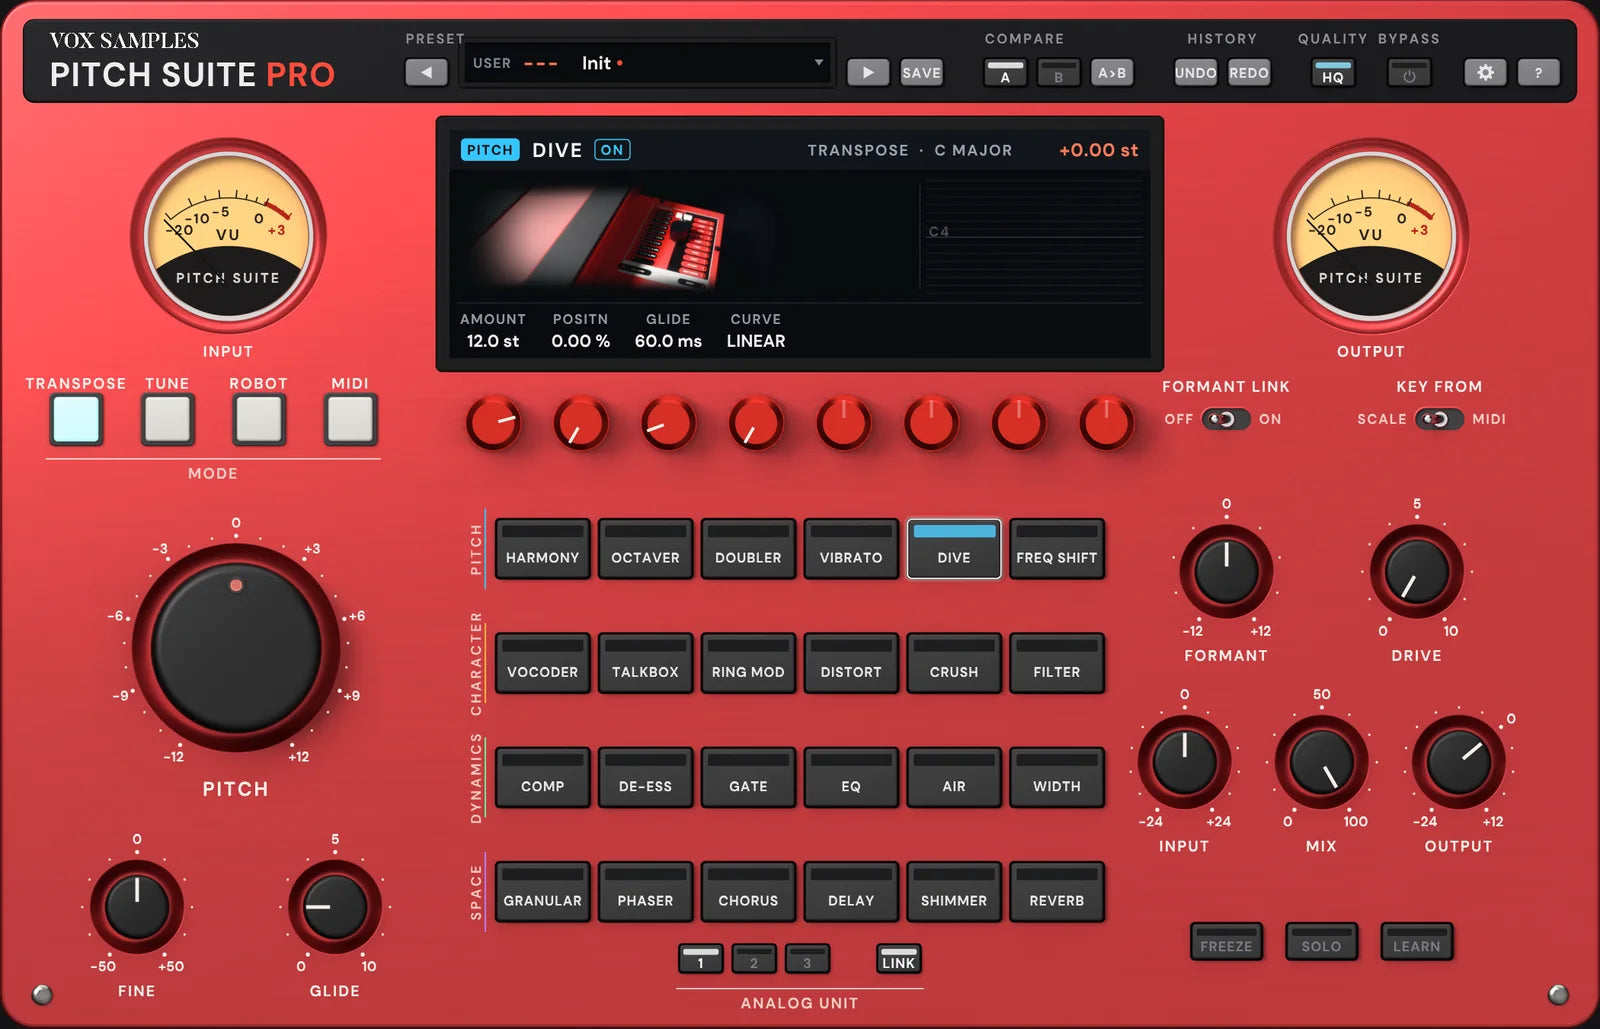
Task: Open the settings gear
Action: pos(1486,72)
